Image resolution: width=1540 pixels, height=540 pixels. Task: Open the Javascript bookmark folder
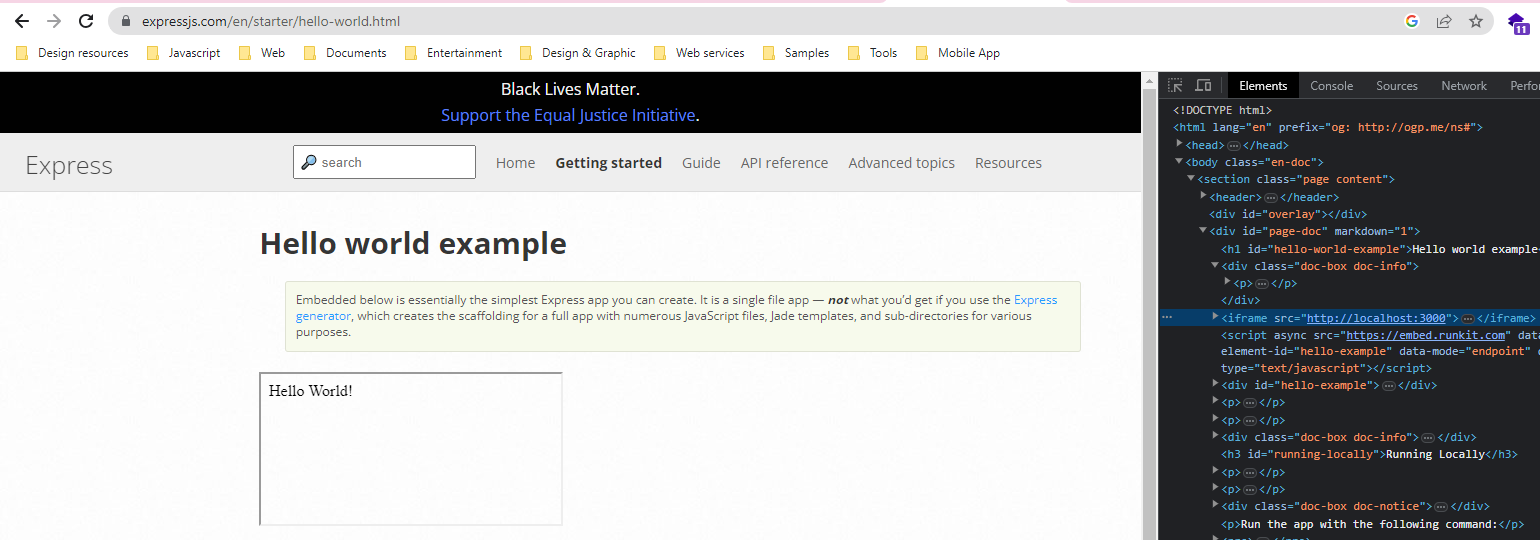click(x=183, y=53)
